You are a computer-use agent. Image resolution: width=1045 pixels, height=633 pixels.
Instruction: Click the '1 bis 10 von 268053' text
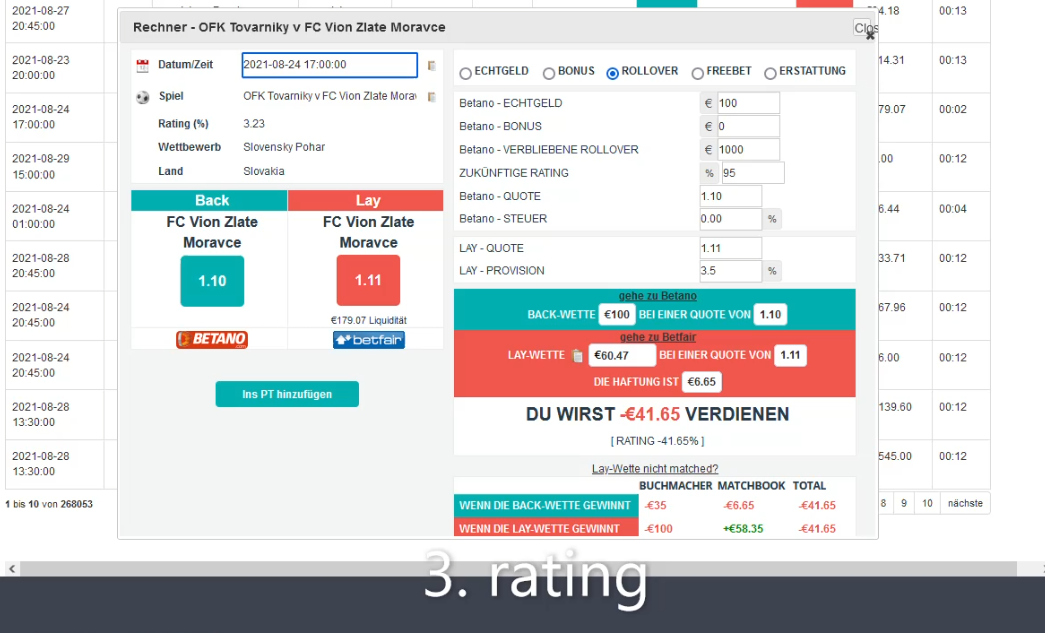(x=49, y=504)
